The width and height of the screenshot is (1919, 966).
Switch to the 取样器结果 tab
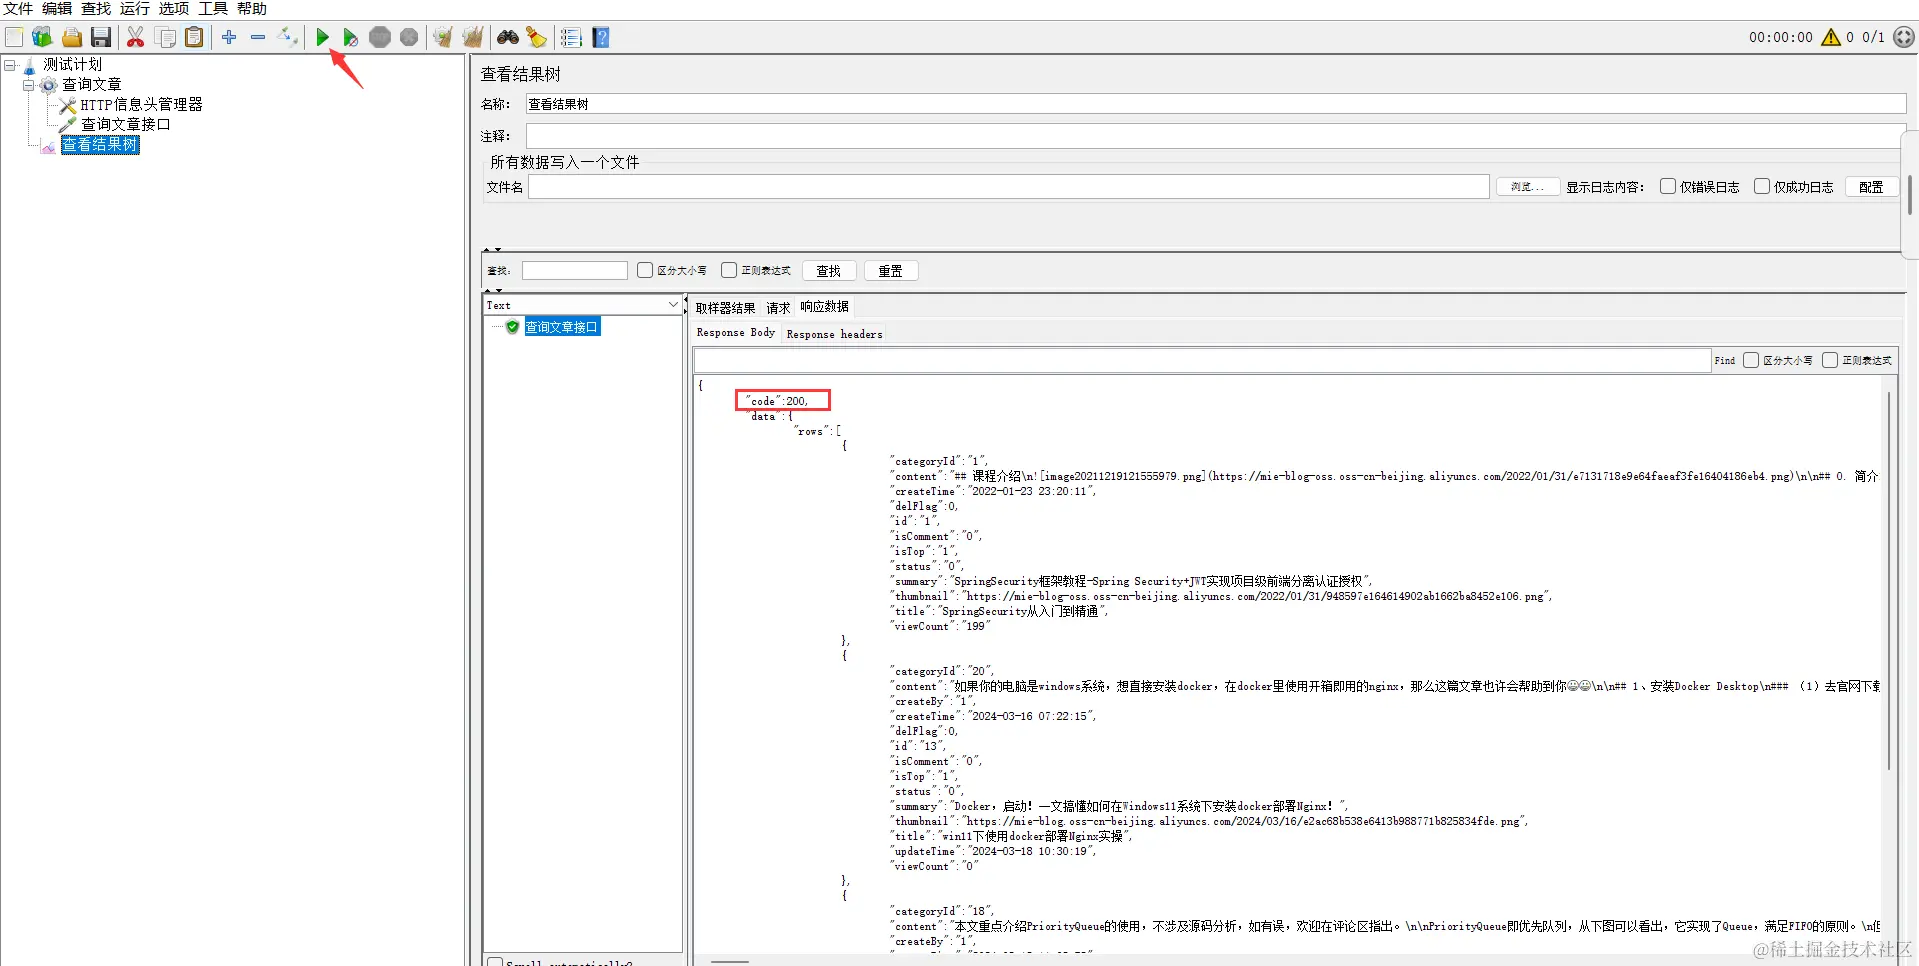[x=725, y=308]
